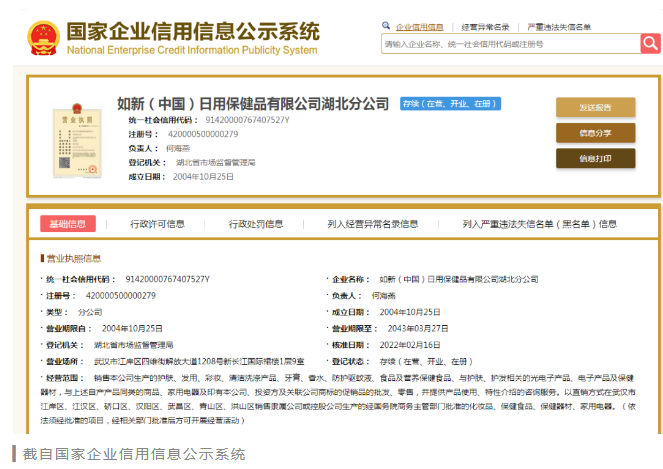Click header establishment date 2004年10月25日
The height and width of the screenshot is (469, 663).
pyautogui.click(x=203, y=177)
